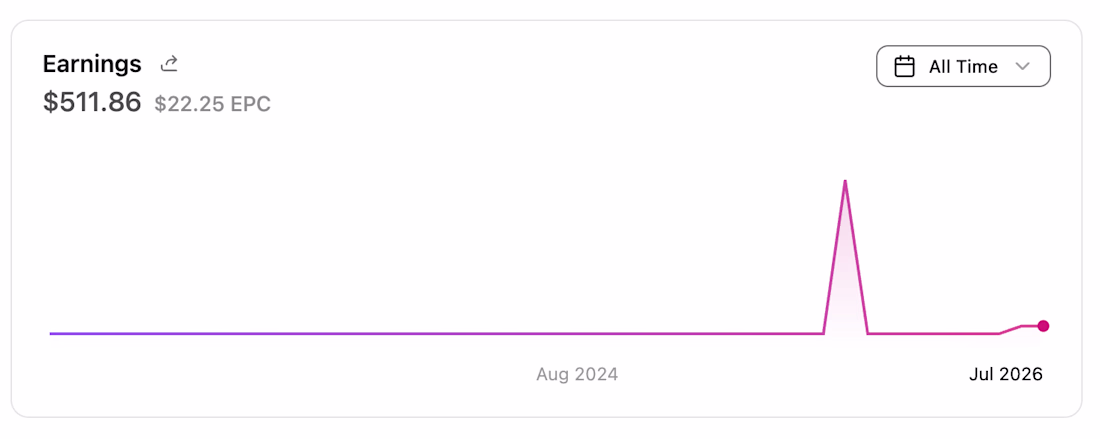Click the $22.25 EPC value
The width and height of the screenshot is (1100, 439).
tap(213, 104)
